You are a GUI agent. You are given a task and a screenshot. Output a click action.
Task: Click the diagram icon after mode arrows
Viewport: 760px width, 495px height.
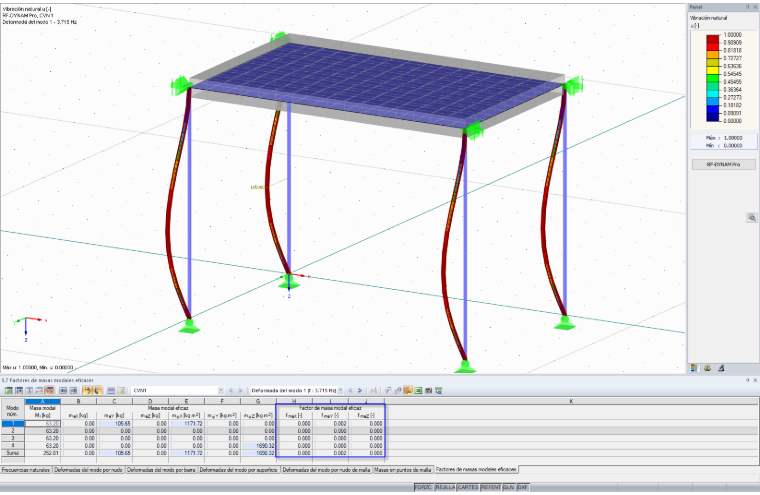(374, 390)
